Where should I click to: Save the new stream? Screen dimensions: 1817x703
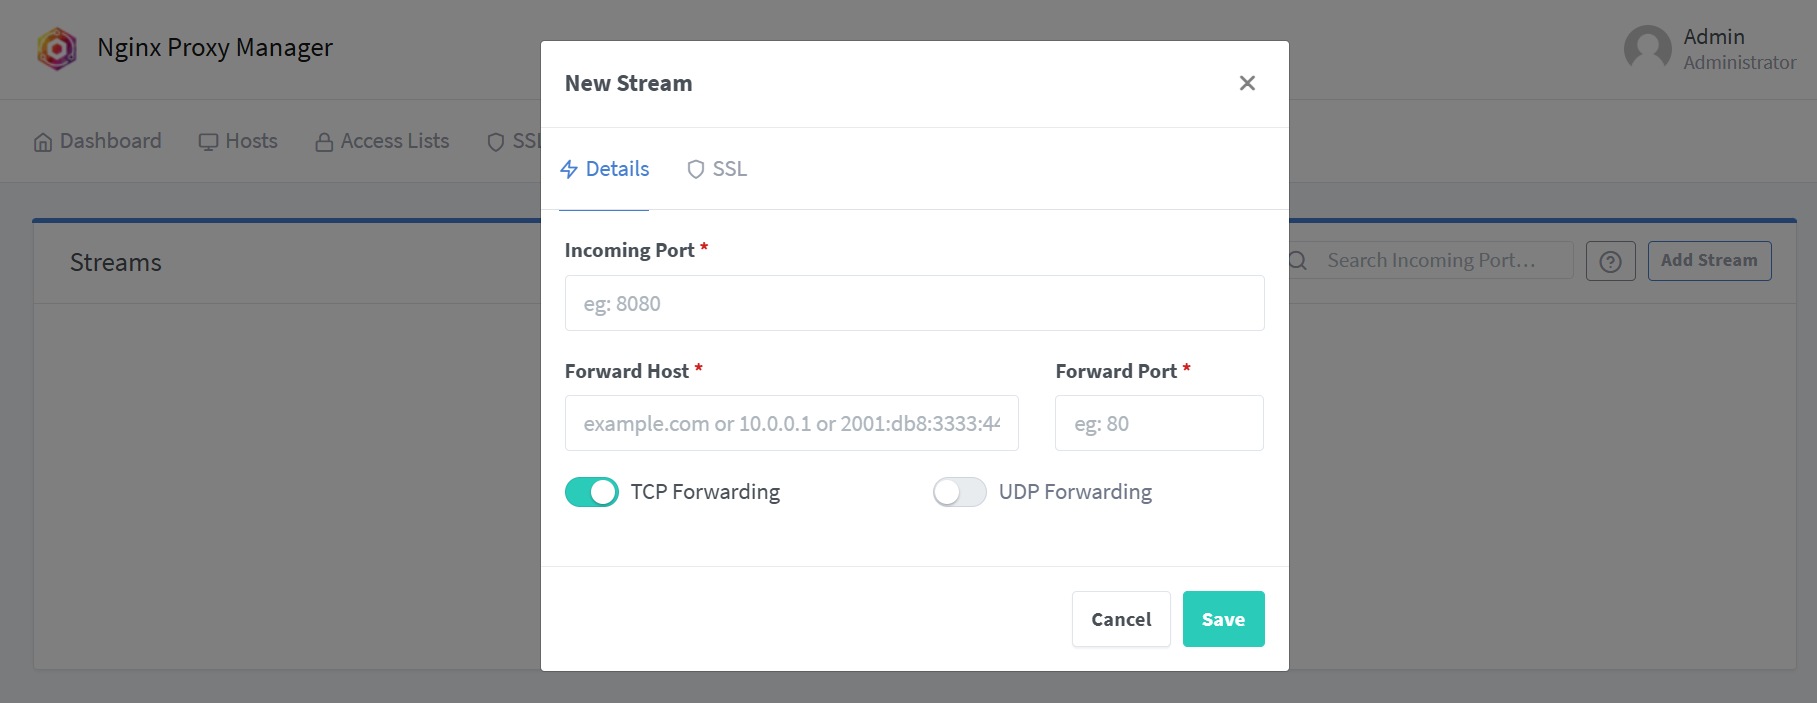tap(1223, 619)
